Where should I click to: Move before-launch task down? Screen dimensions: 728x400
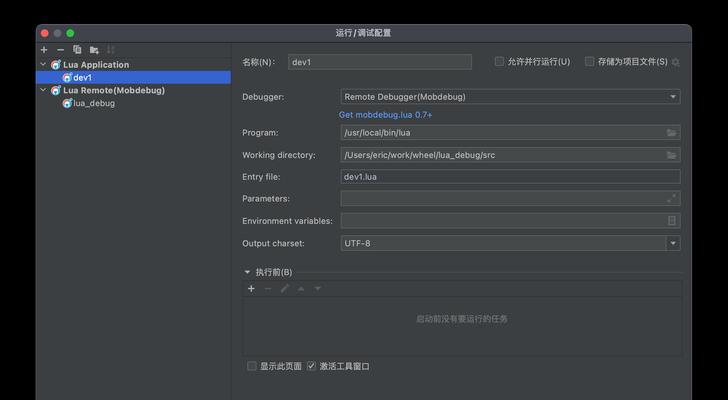[318, 289]
